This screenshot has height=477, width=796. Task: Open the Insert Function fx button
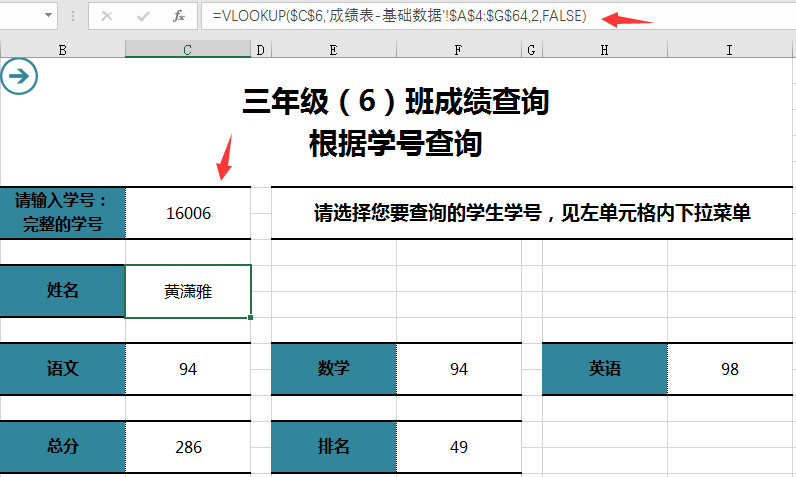coord(179,16)
